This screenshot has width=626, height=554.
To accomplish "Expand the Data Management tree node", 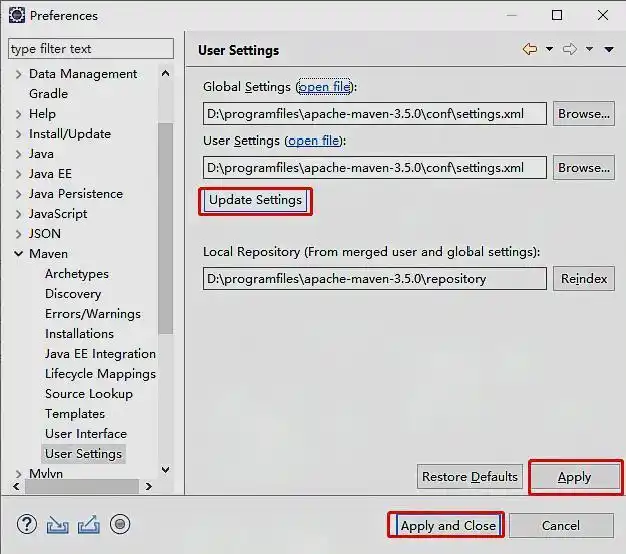I will [18, 74].
